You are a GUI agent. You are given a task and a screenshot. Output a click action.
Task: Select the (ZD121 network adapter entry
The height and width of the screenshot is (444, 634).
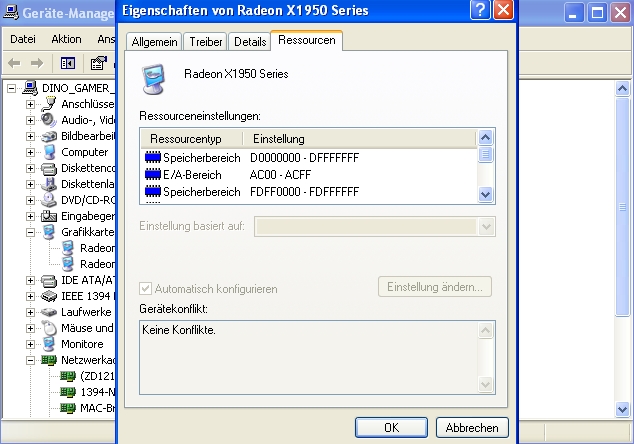pyautogui.click(x=87, y=376)
